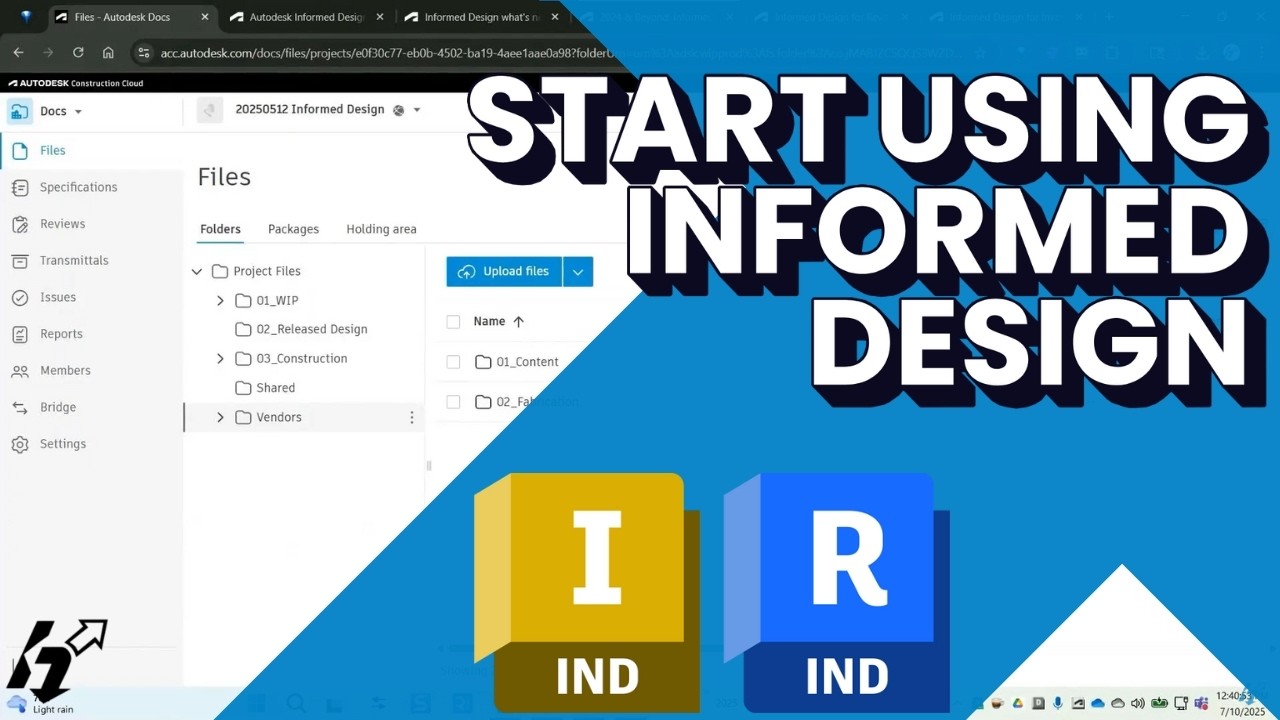
Task: Expand the 01_WIP folder chevron
Action: click(x=220, y=300)
